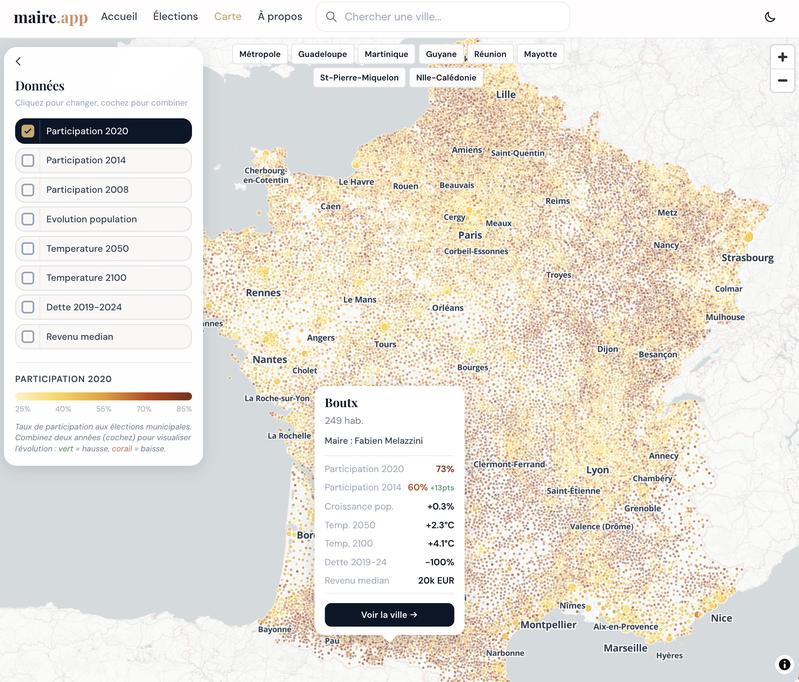The width and height of the screenshot is (799, 682).
Task: Click the map zoom out minus button
Action: click(782, 81)
